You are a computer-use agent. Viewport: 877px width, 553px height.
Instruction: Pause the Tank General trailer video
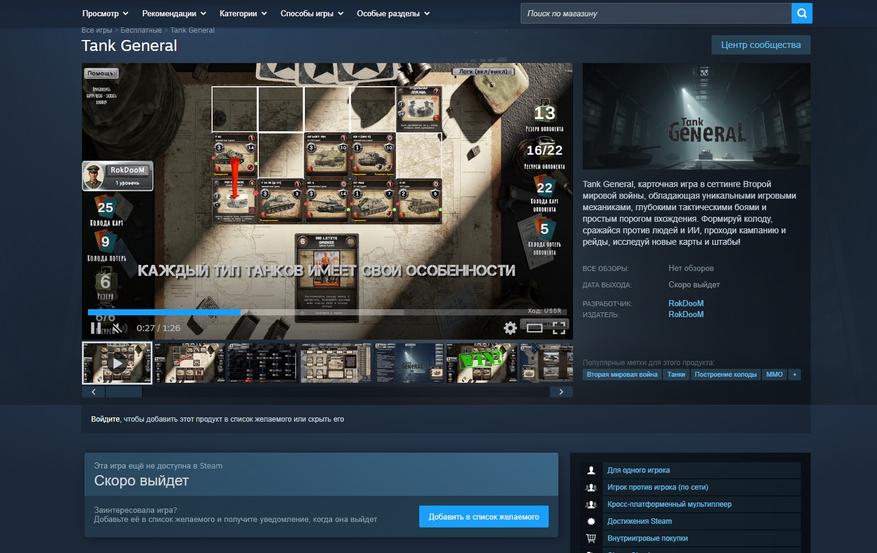96,328
